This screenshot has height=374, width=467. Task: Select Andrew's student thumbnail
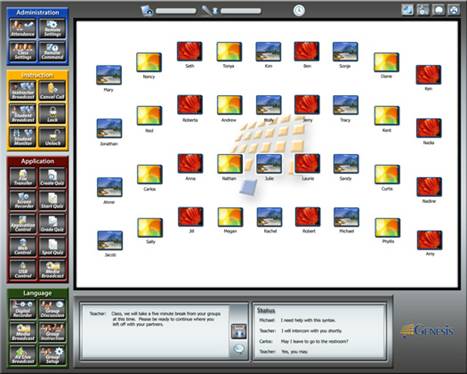pos(229,105)
